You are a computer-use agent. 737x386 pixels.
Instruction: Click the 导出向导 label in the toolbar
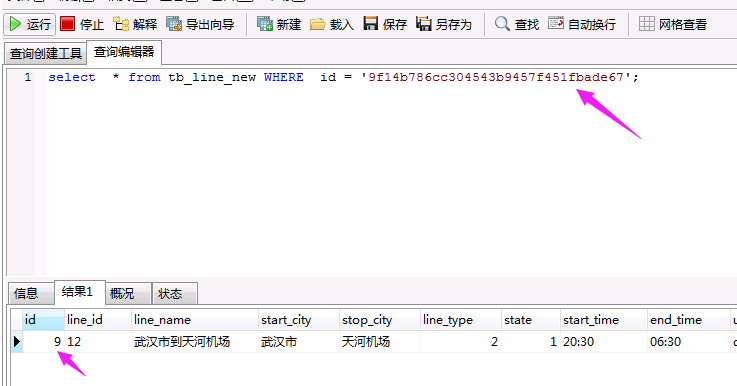point(210,24)
